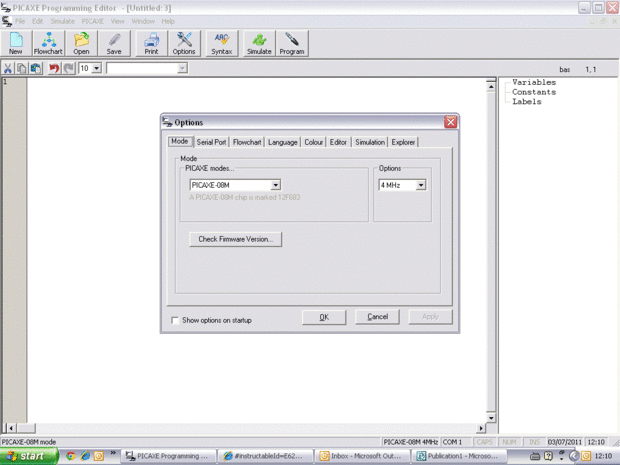Click the Program download icon

[292, 43]
